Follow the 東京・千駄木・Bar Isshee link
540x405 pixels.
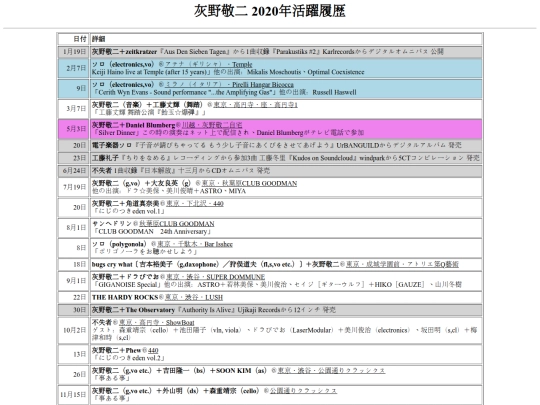[x=195, y=244]
